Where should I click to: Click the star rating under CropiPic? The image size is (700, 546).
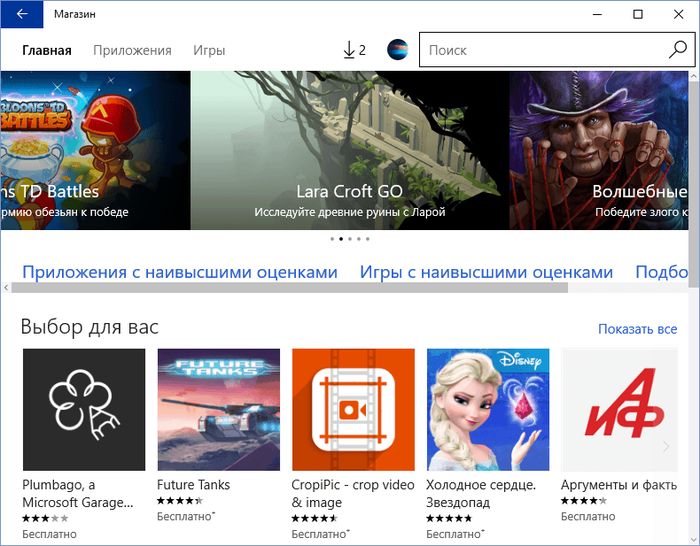[x=315, y=518]
